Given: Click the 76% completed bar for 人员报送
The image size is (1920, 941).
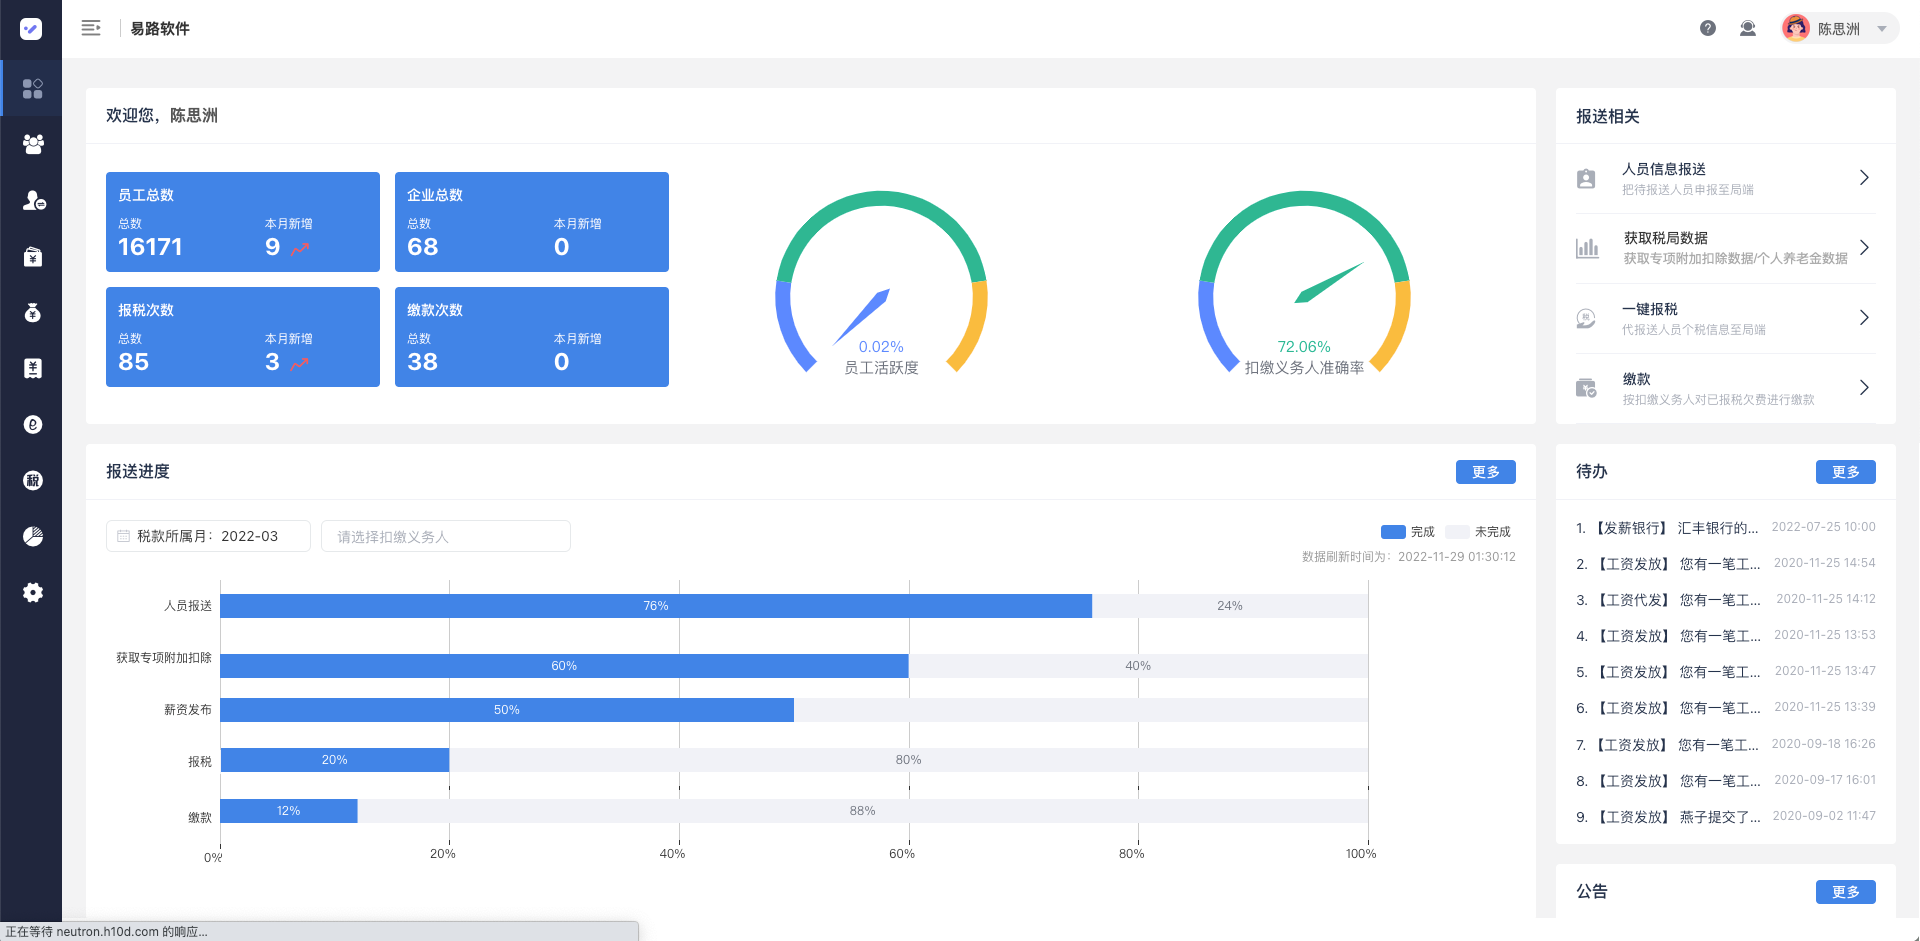Looking at the screenshot, I should (x=656, y=606).
